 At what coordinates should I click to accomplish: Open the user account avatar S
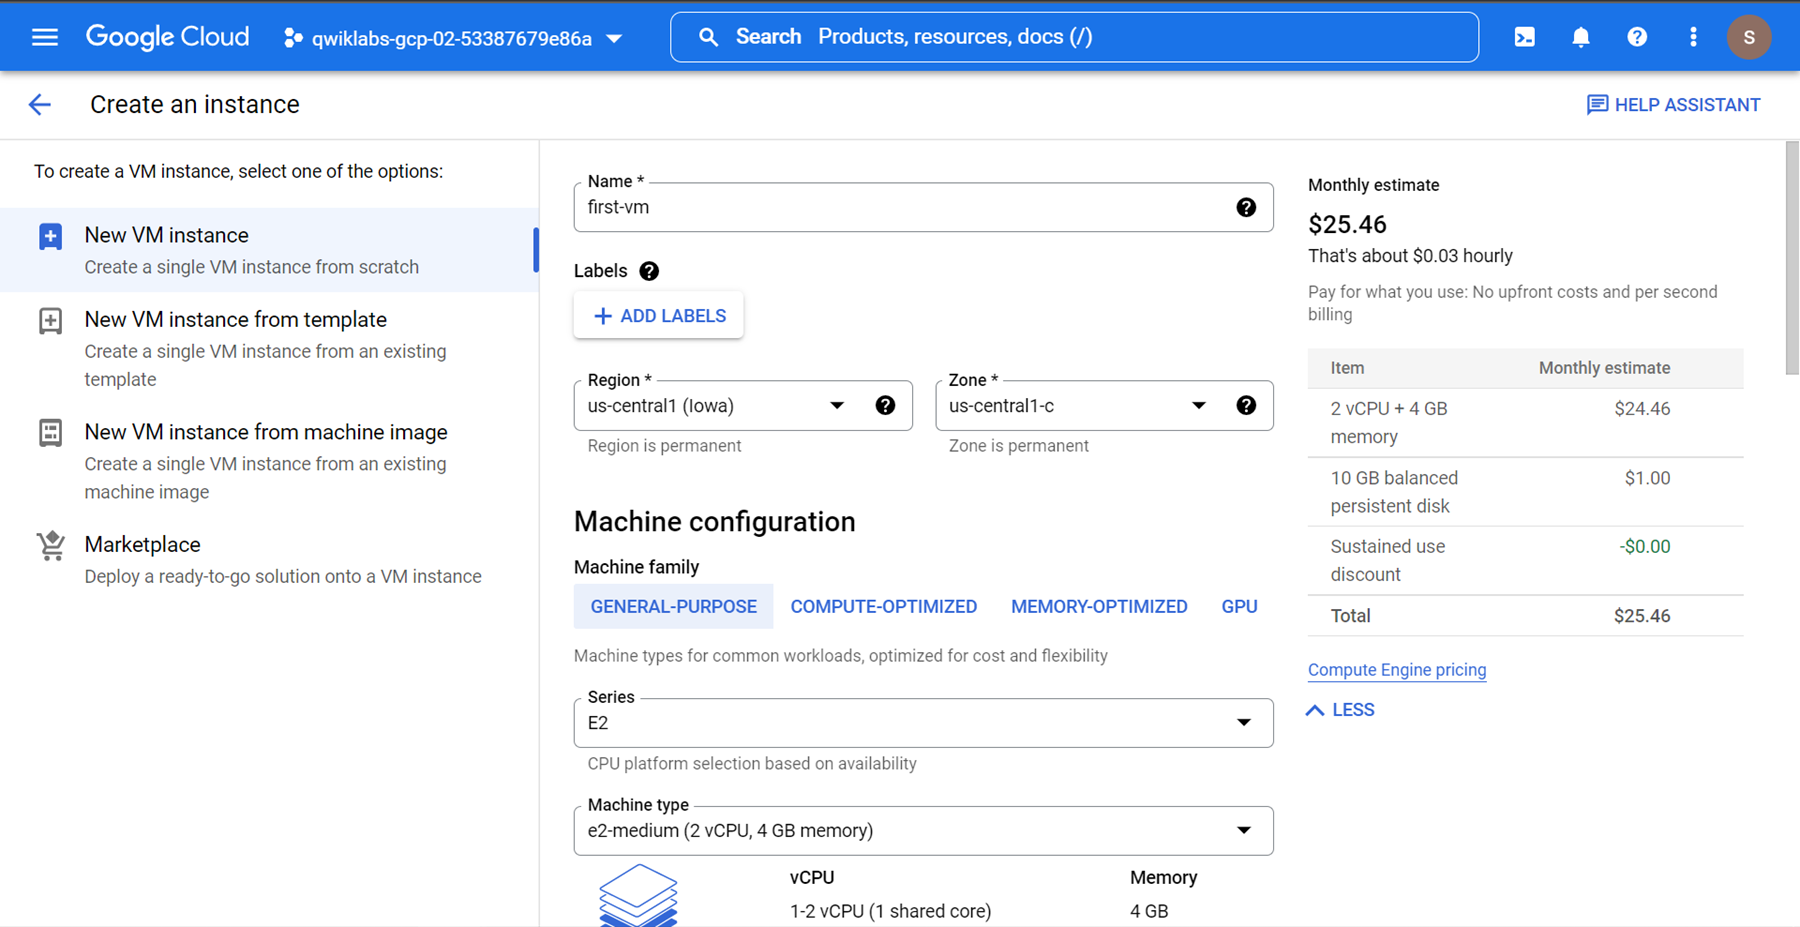1749,37
